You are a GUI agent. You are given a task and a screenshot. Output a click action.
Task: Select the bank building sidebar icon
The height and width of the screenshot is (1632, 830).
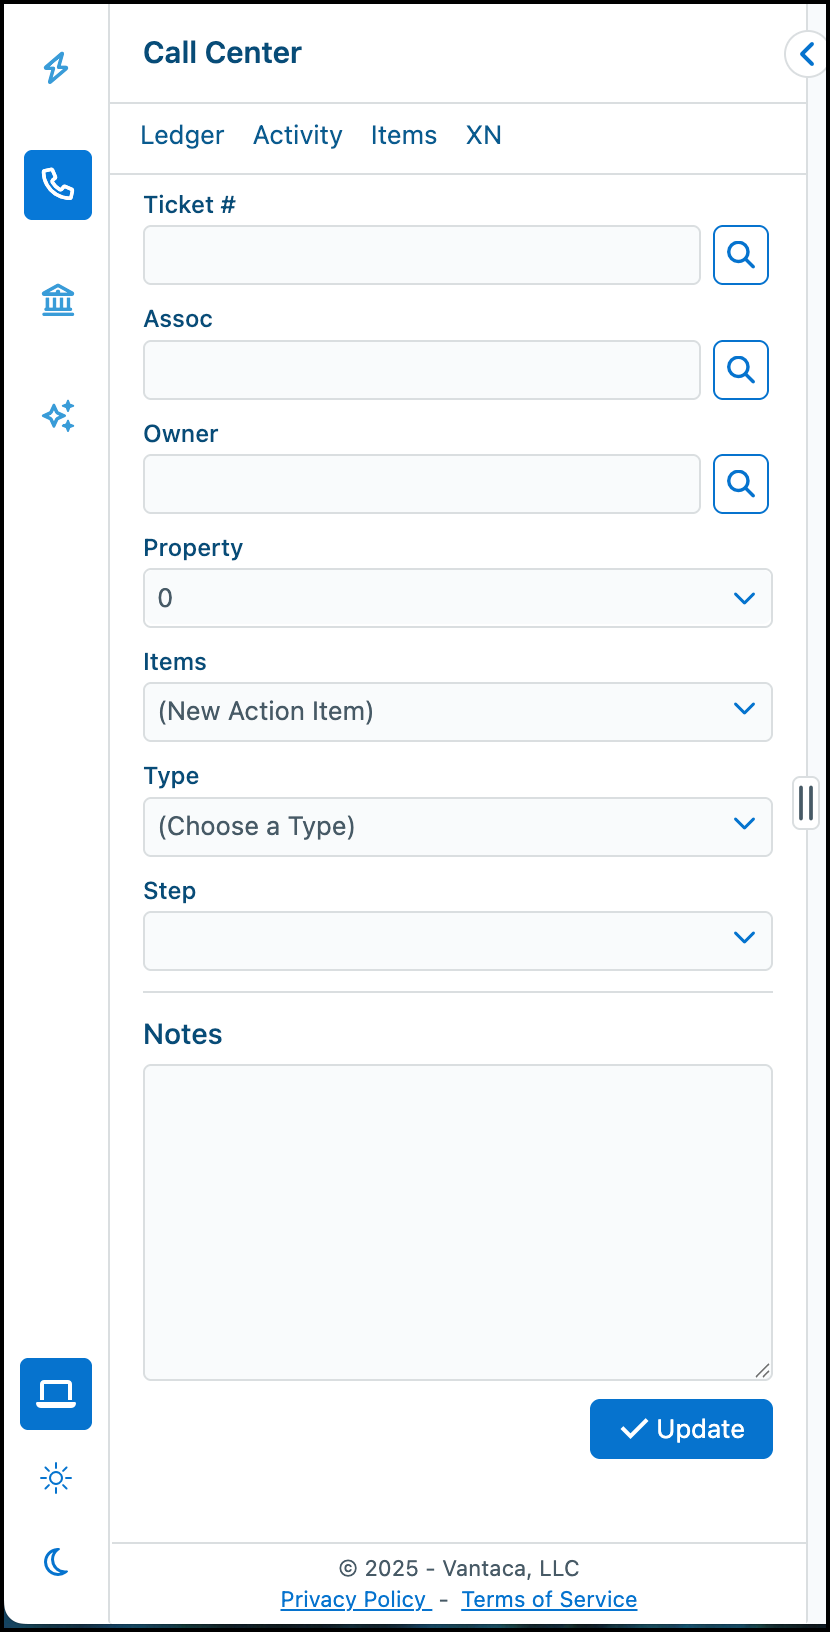[58, 299]
